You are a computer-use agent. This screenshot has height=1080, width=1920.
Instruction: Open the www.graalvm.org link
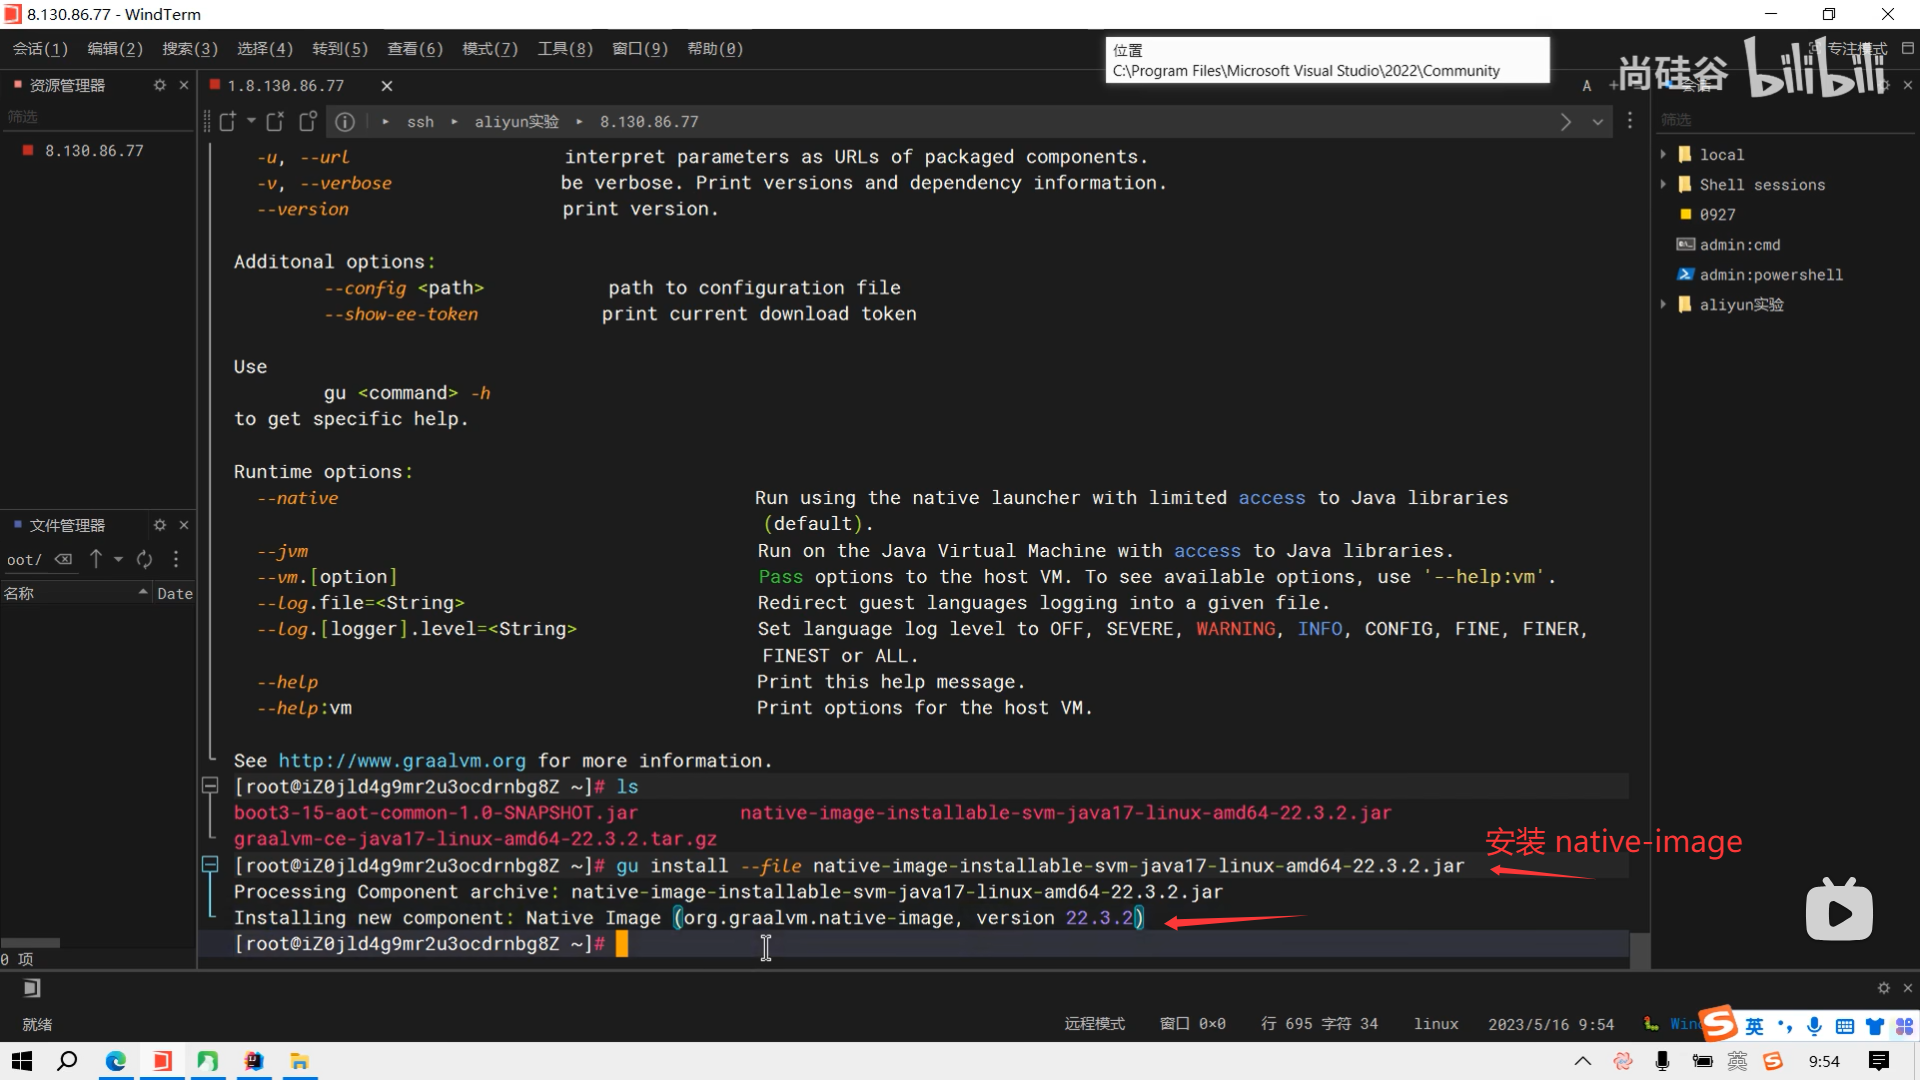402,761
